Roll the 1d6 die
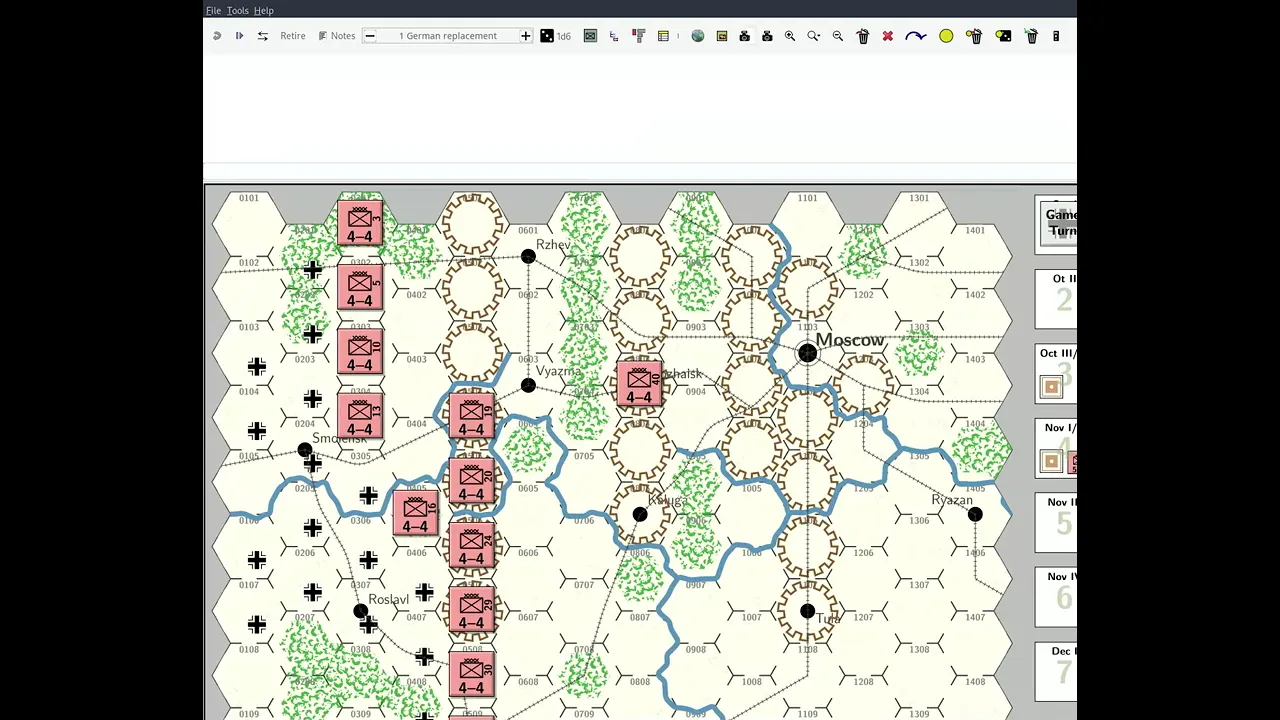Screen dimensions: 1280x720 coord(556,36)
